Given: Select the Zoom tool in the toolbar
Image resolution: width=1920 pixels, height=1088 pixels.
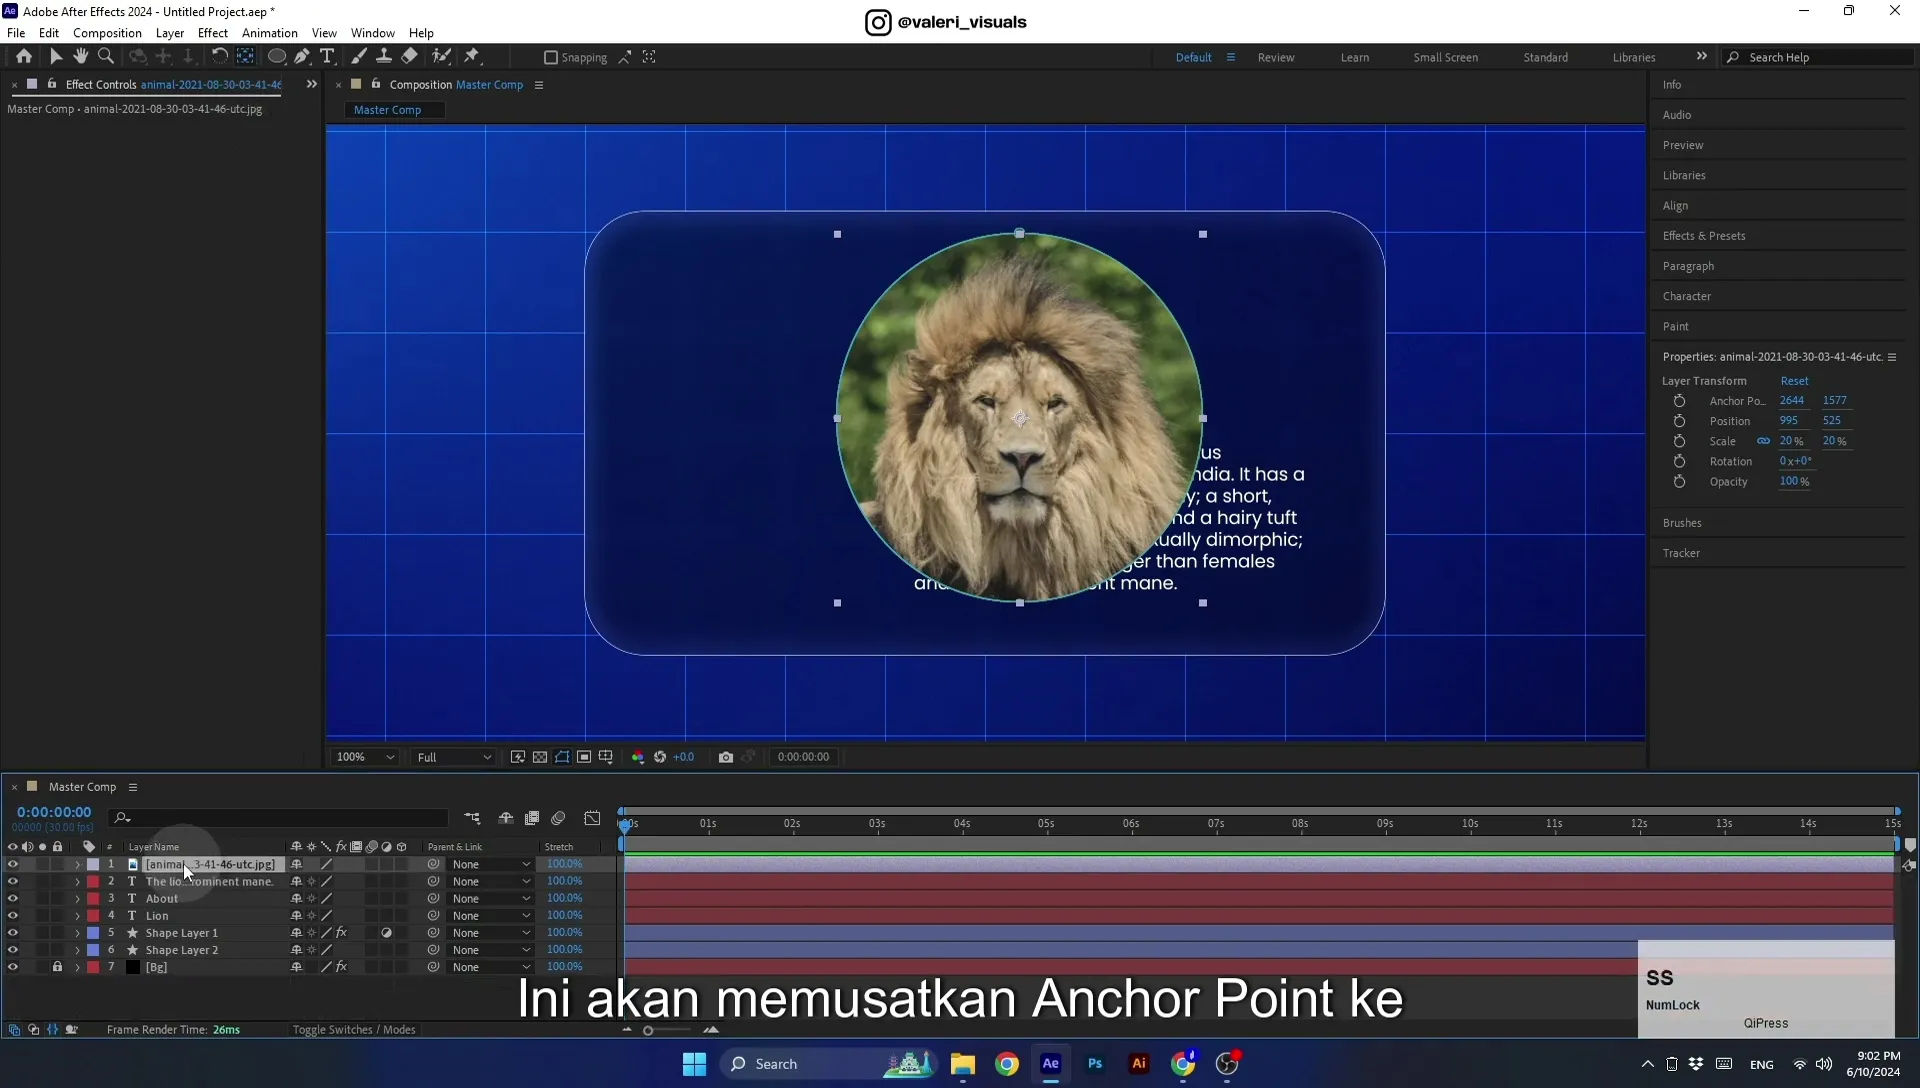Looking at the screenshot, I should tap(106, 57).
